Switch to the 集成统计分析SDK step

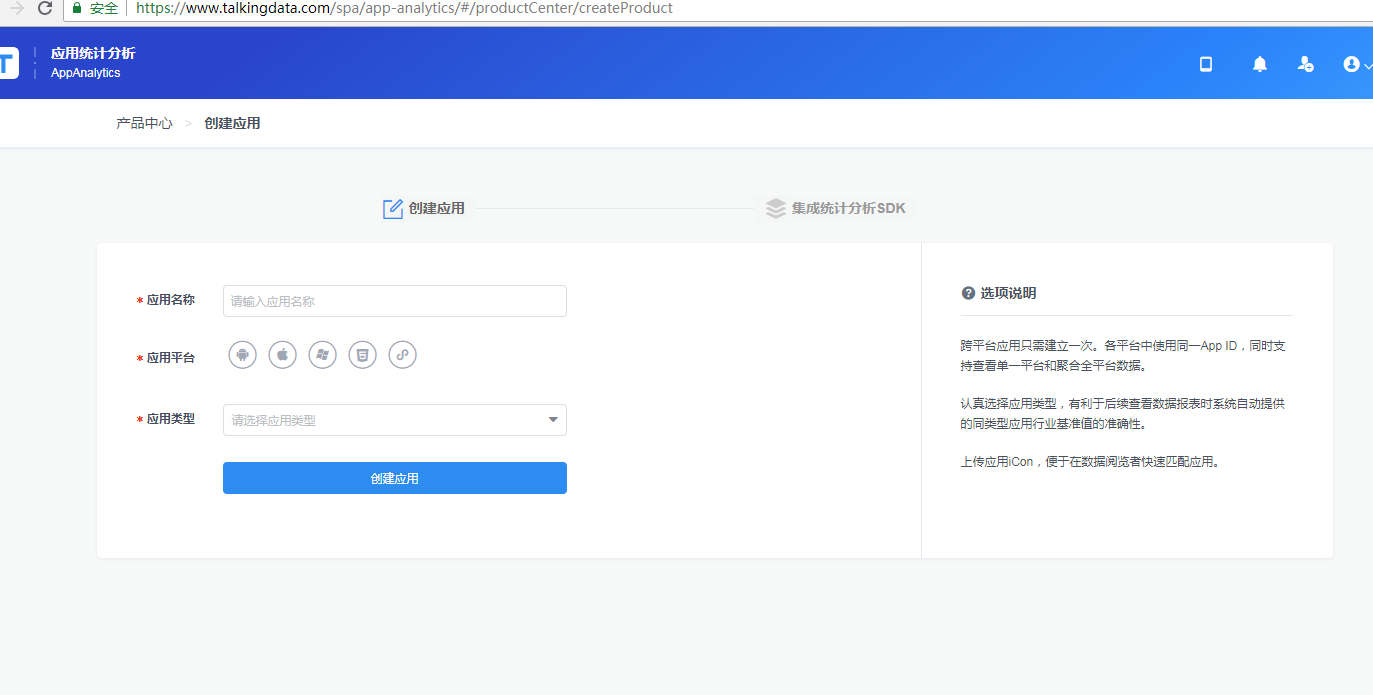click(x=837, y=208)
